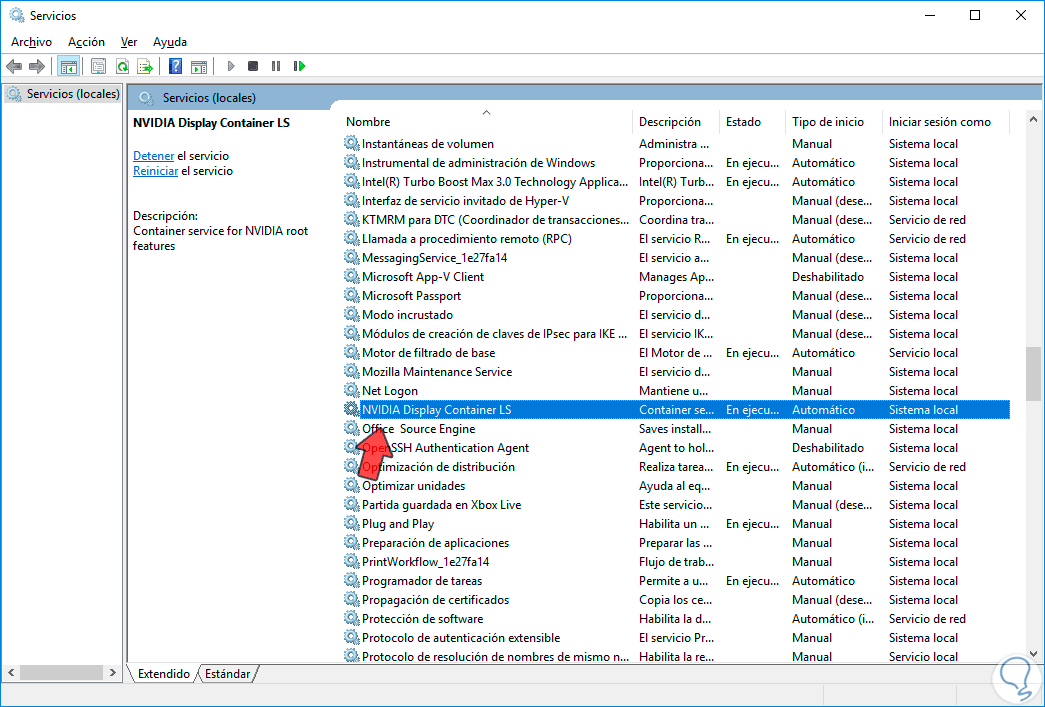
Task: Click the gear icon of Optimizar unidades
Action: point(351,485)
